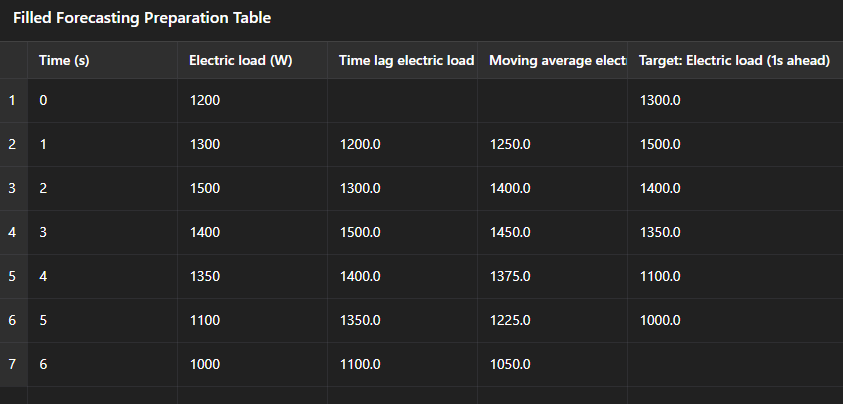Click the Filled Forecasting Preparation Table title
The width and height of the screenshot is (843, 404).
tap(142, 18)
